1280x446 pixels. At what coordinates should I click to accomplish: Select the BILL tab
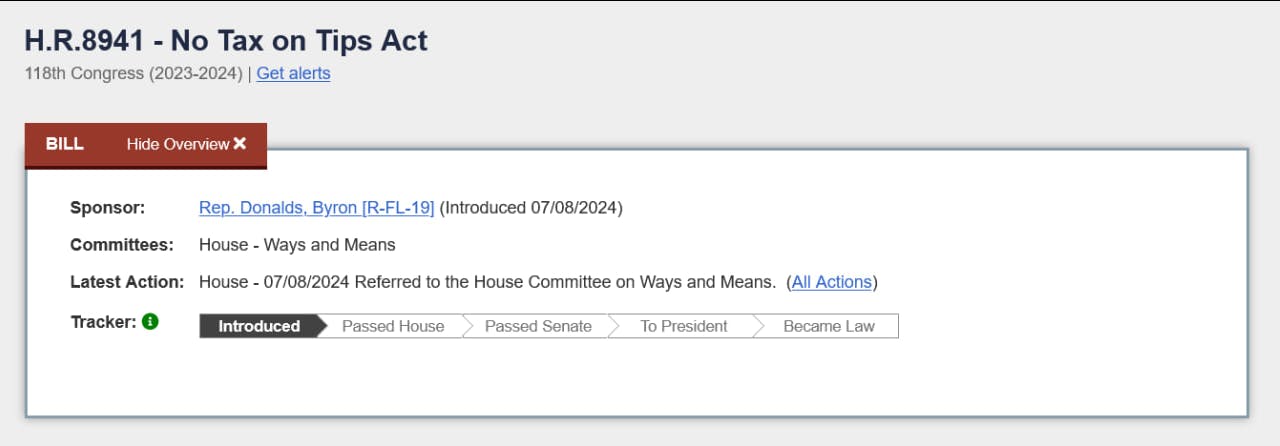point(65,144)
